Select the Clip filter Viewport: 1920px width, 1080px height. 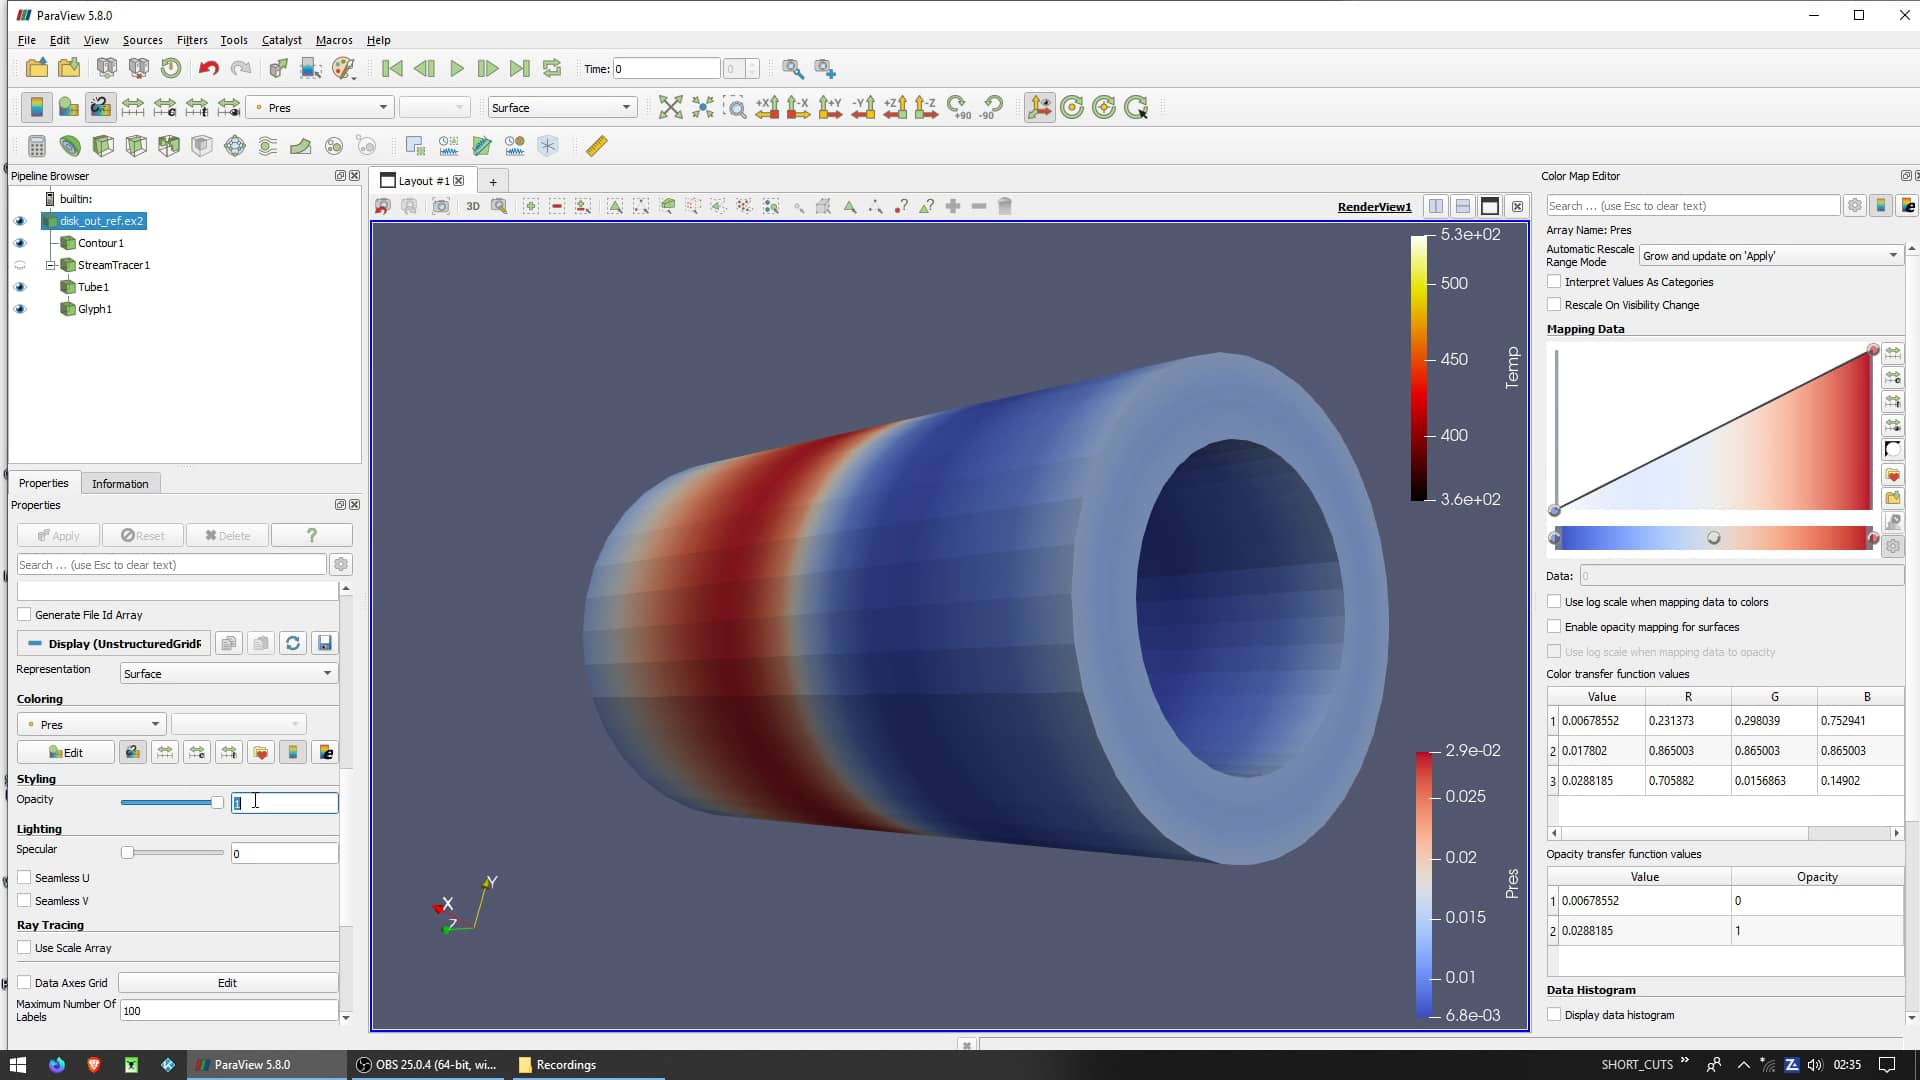tap(103, 145)
